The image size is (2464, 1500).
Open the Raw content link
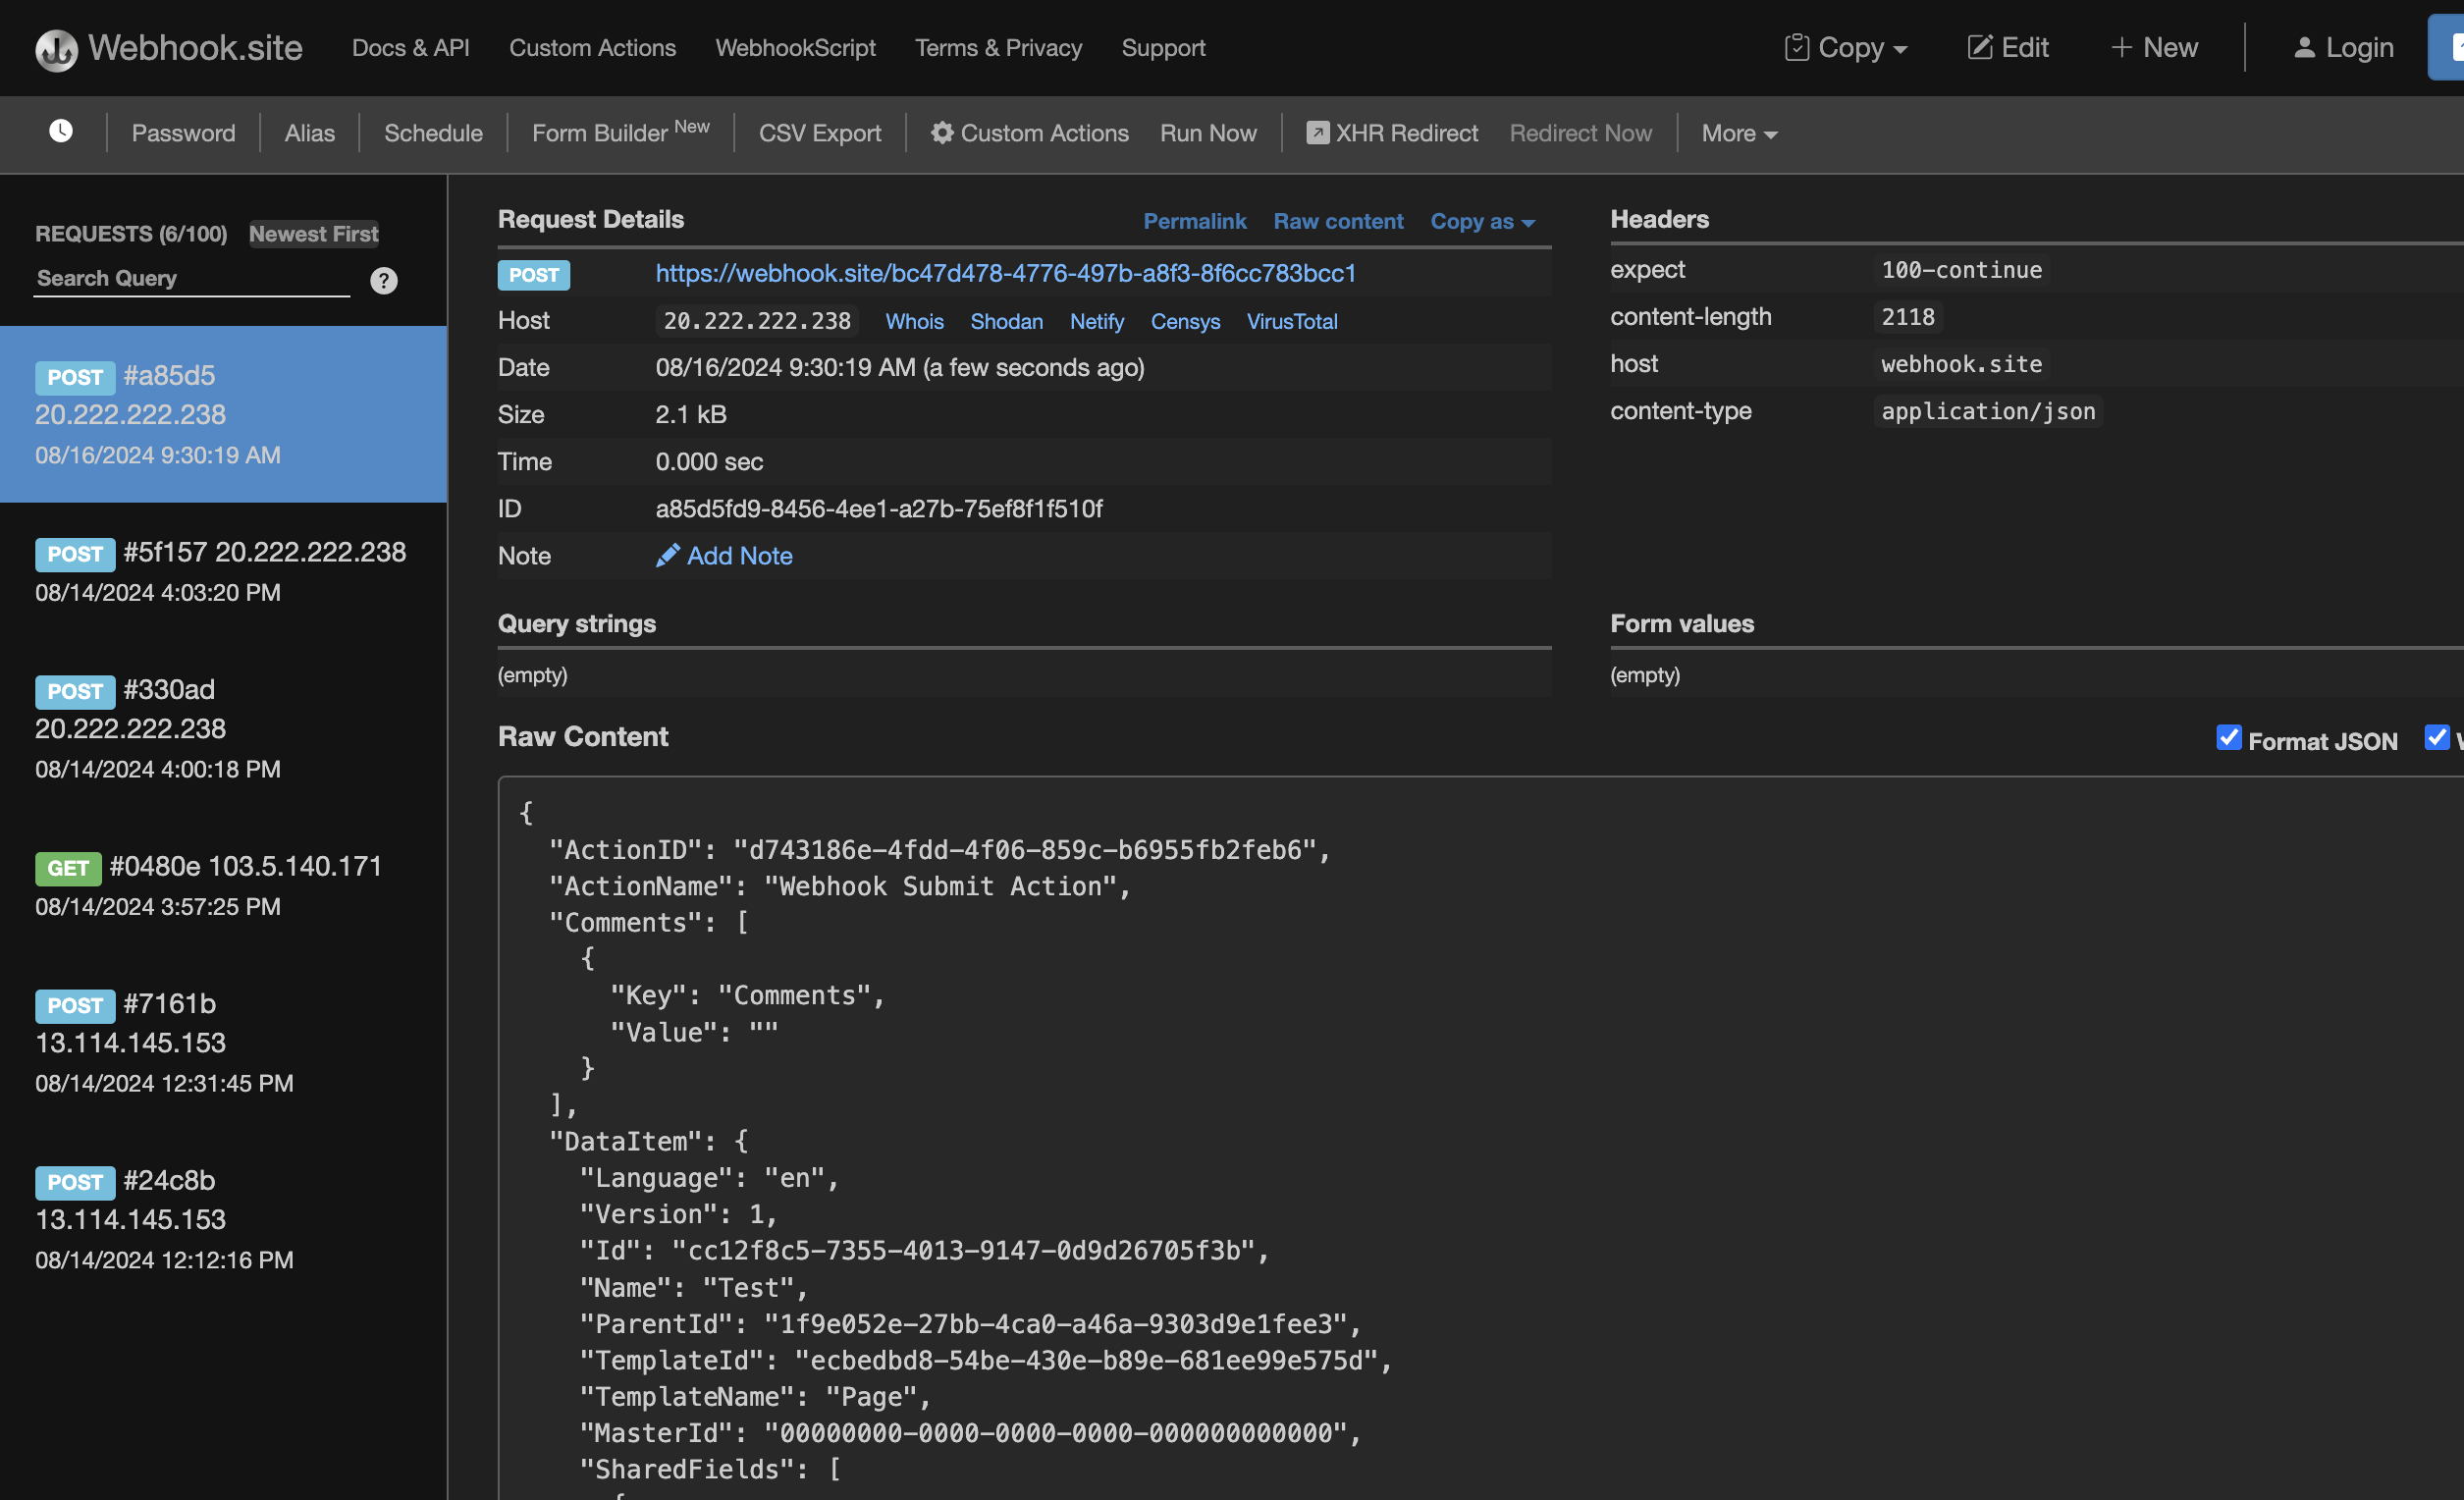coord(1339,221)
